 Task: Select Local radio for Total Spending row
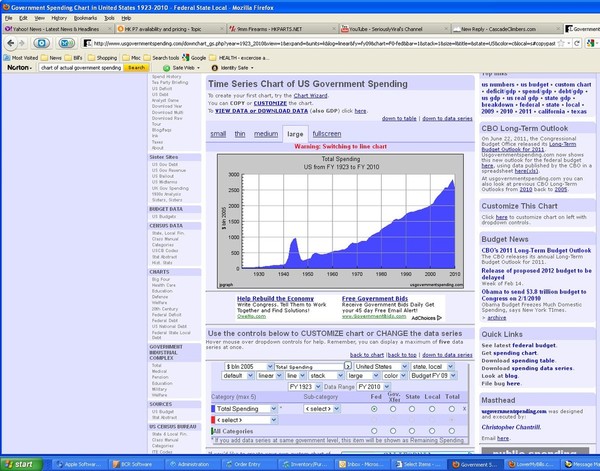[432, 409]
